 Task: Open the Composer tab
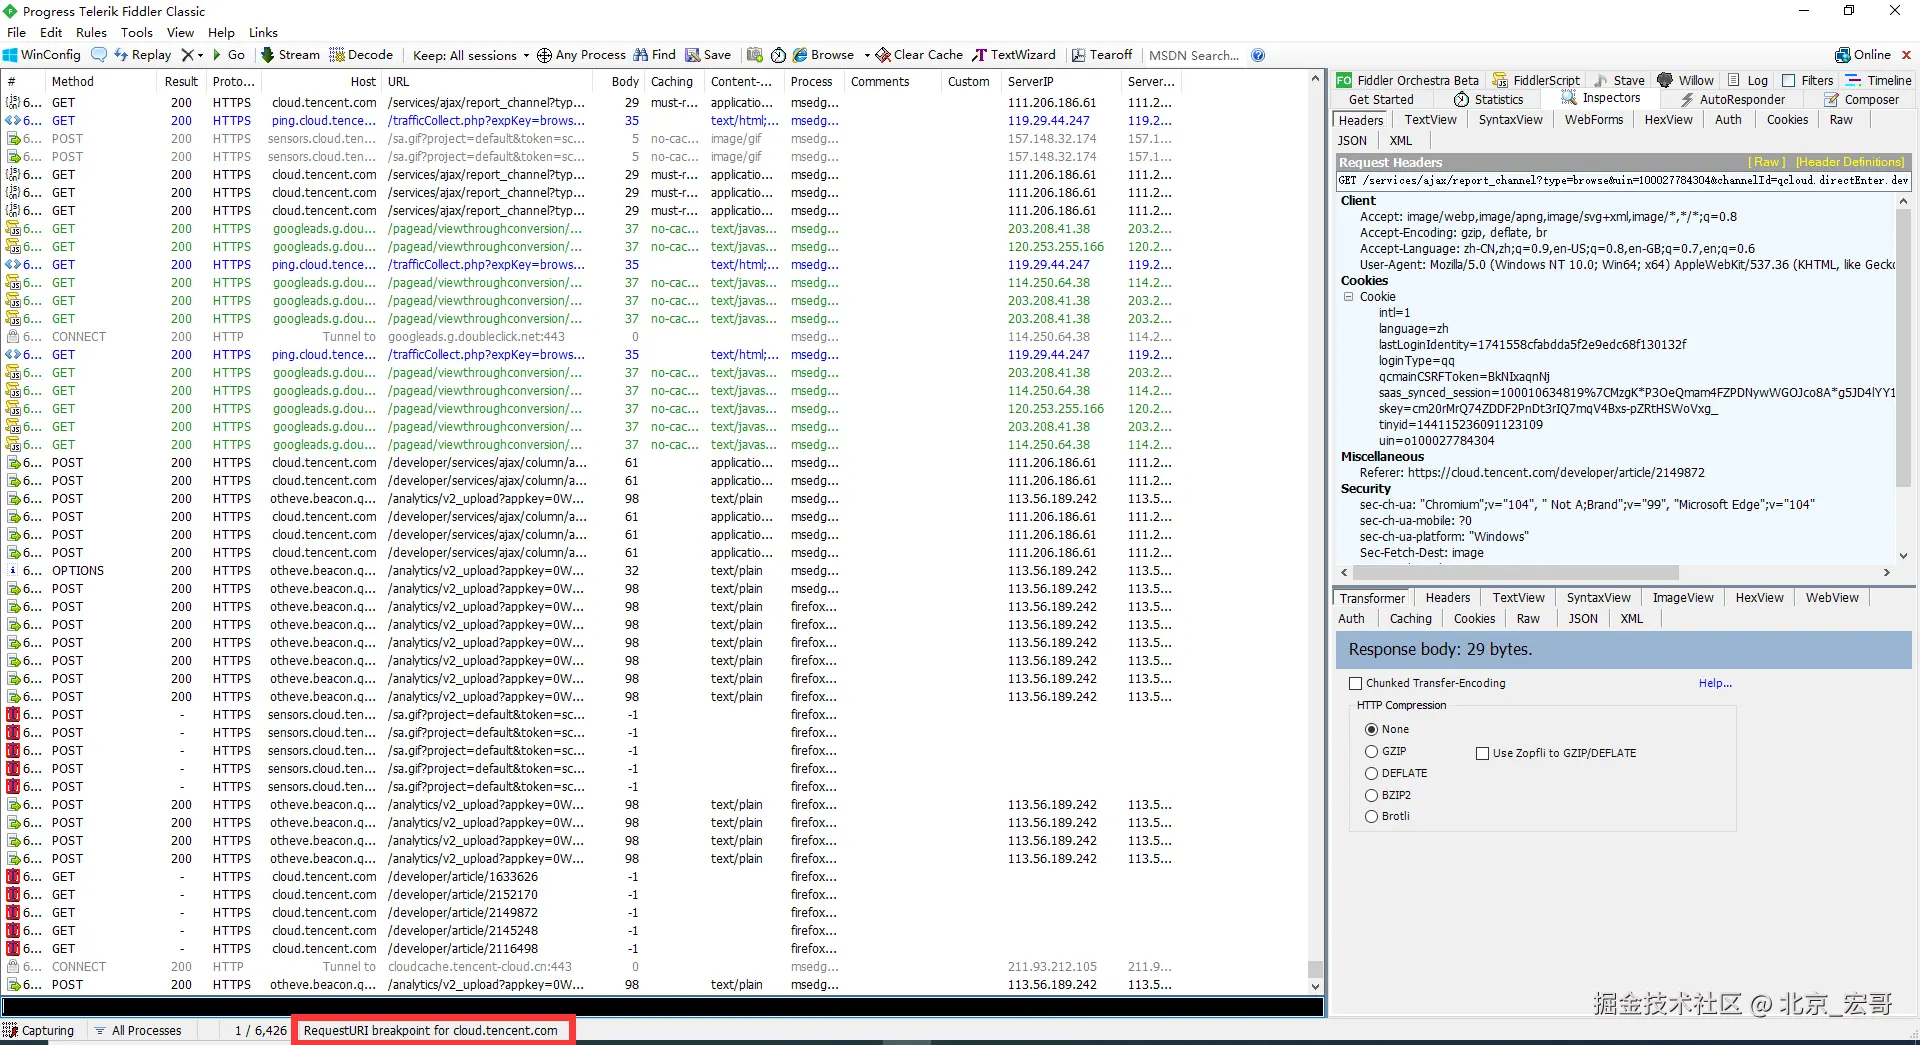1862,99
